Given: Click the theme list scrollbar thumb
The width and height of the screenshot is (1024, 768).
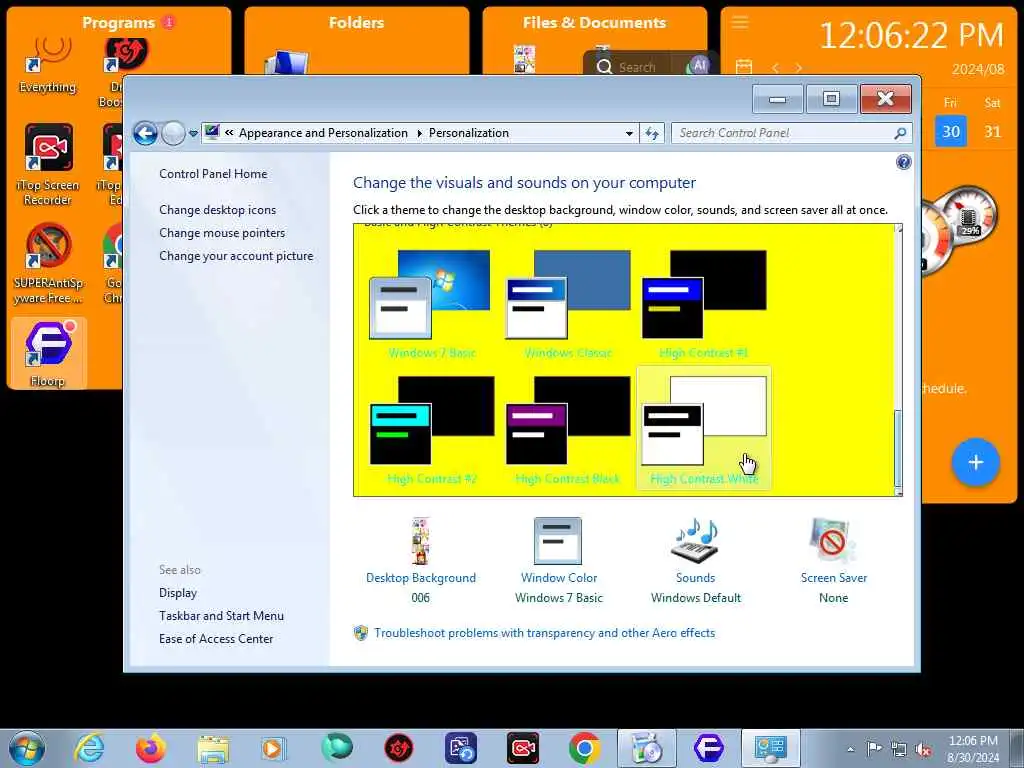Looking at the screenshot, I should pyautogui.click(x=898, y=447).
